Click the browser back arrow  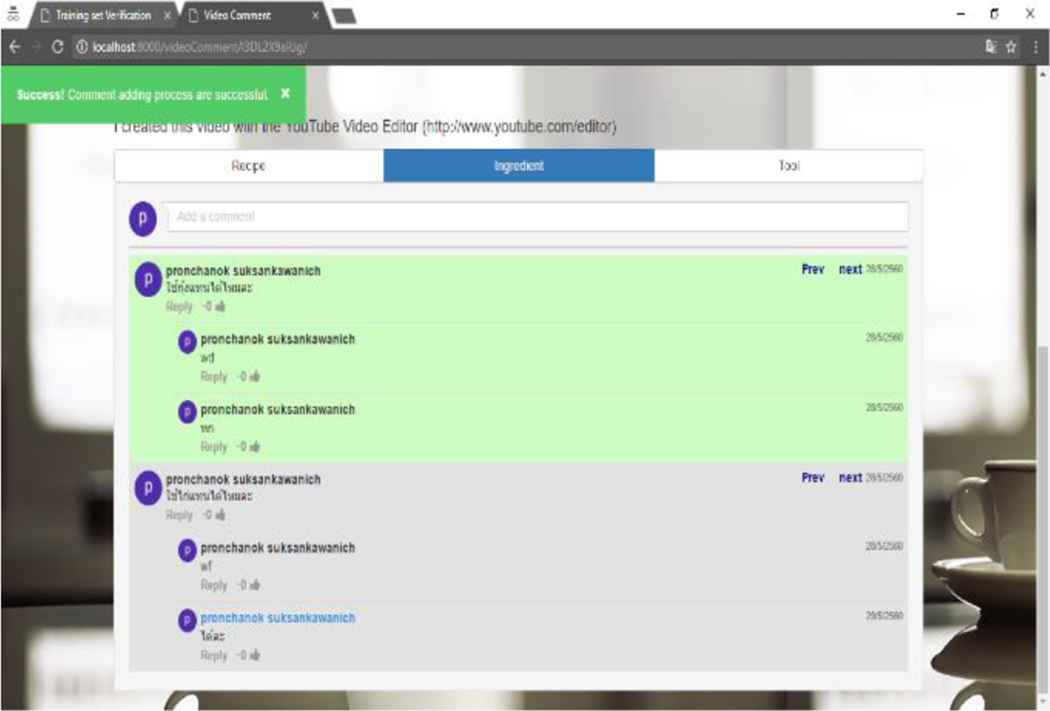(x=14, y=47)
